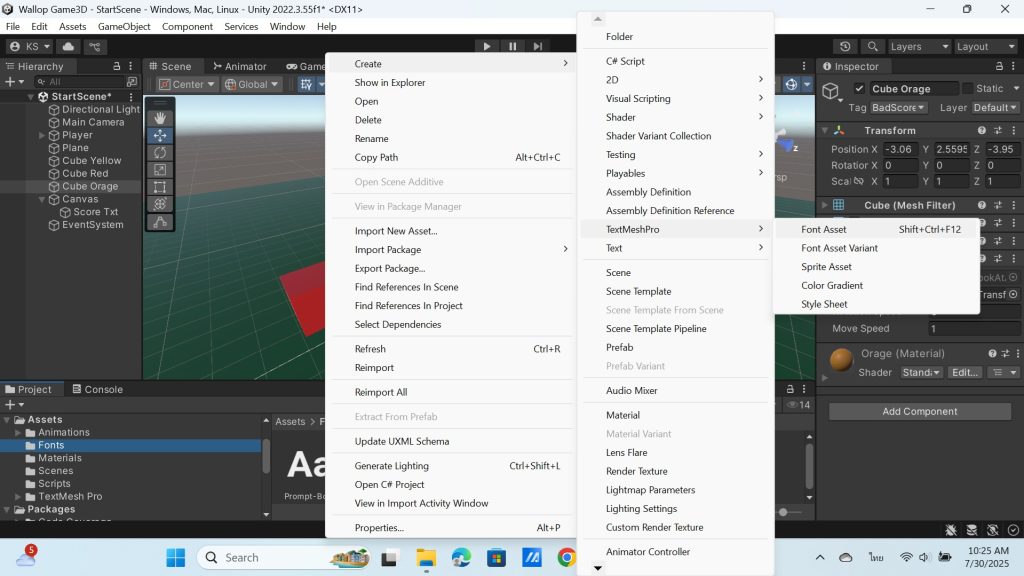The width and height of the screenshot is (1024, 576).
Task: Open Transform component presets icon
Action: (998, 131)
